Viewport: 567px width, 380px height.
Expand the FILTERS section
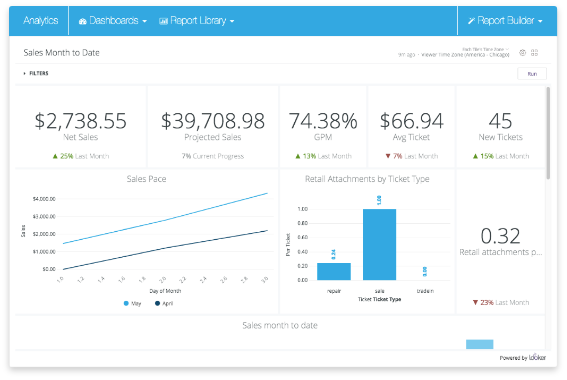click(36, 73)
